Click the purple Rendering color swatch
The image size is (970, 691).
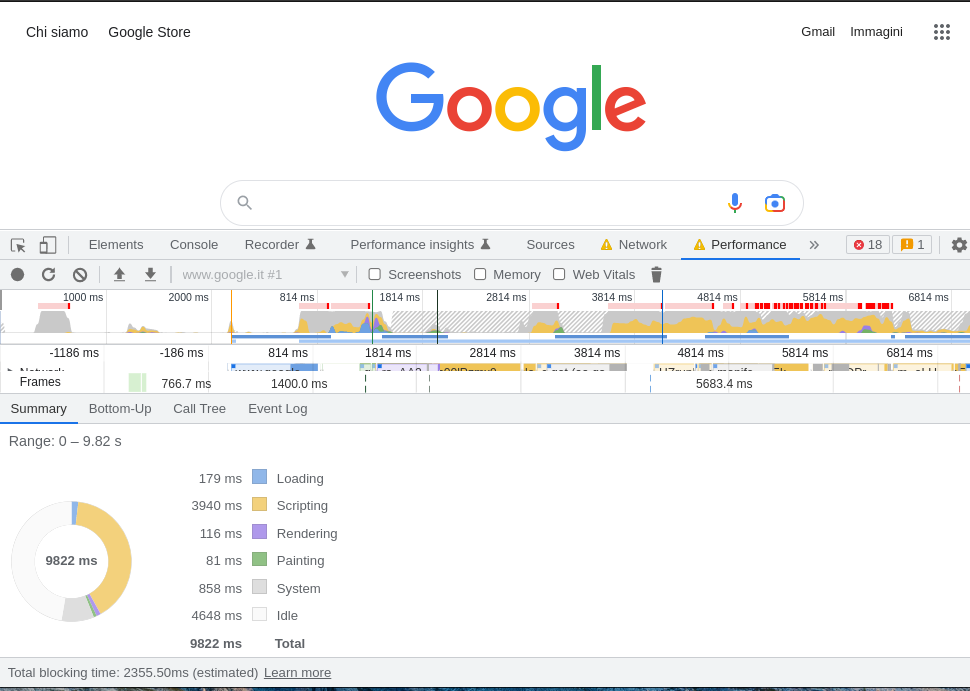(260, 532)
